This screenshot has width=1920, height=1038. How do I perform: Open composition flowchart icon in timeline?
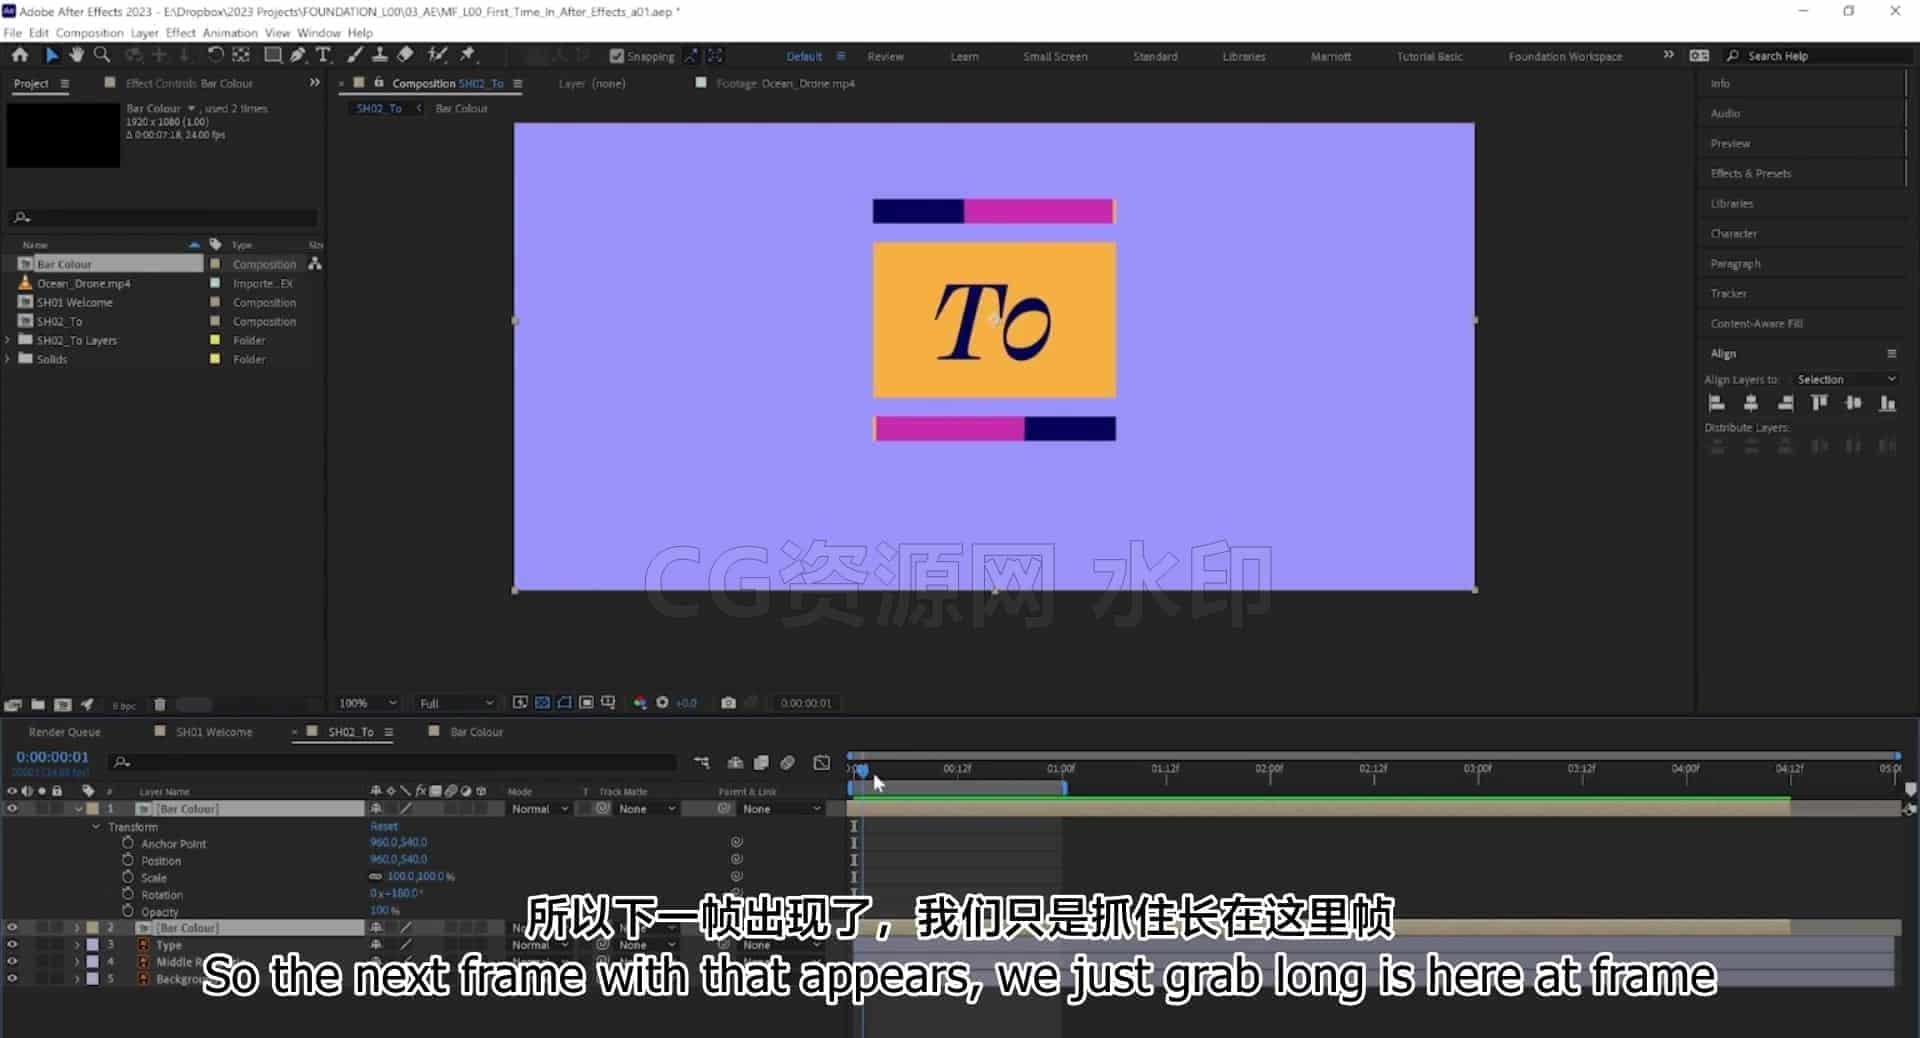(701, 763)
